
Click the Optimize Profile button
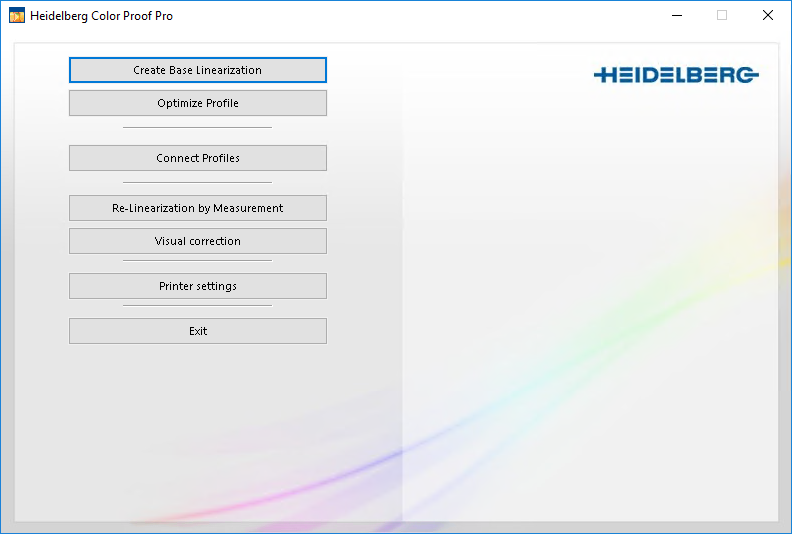197,103
